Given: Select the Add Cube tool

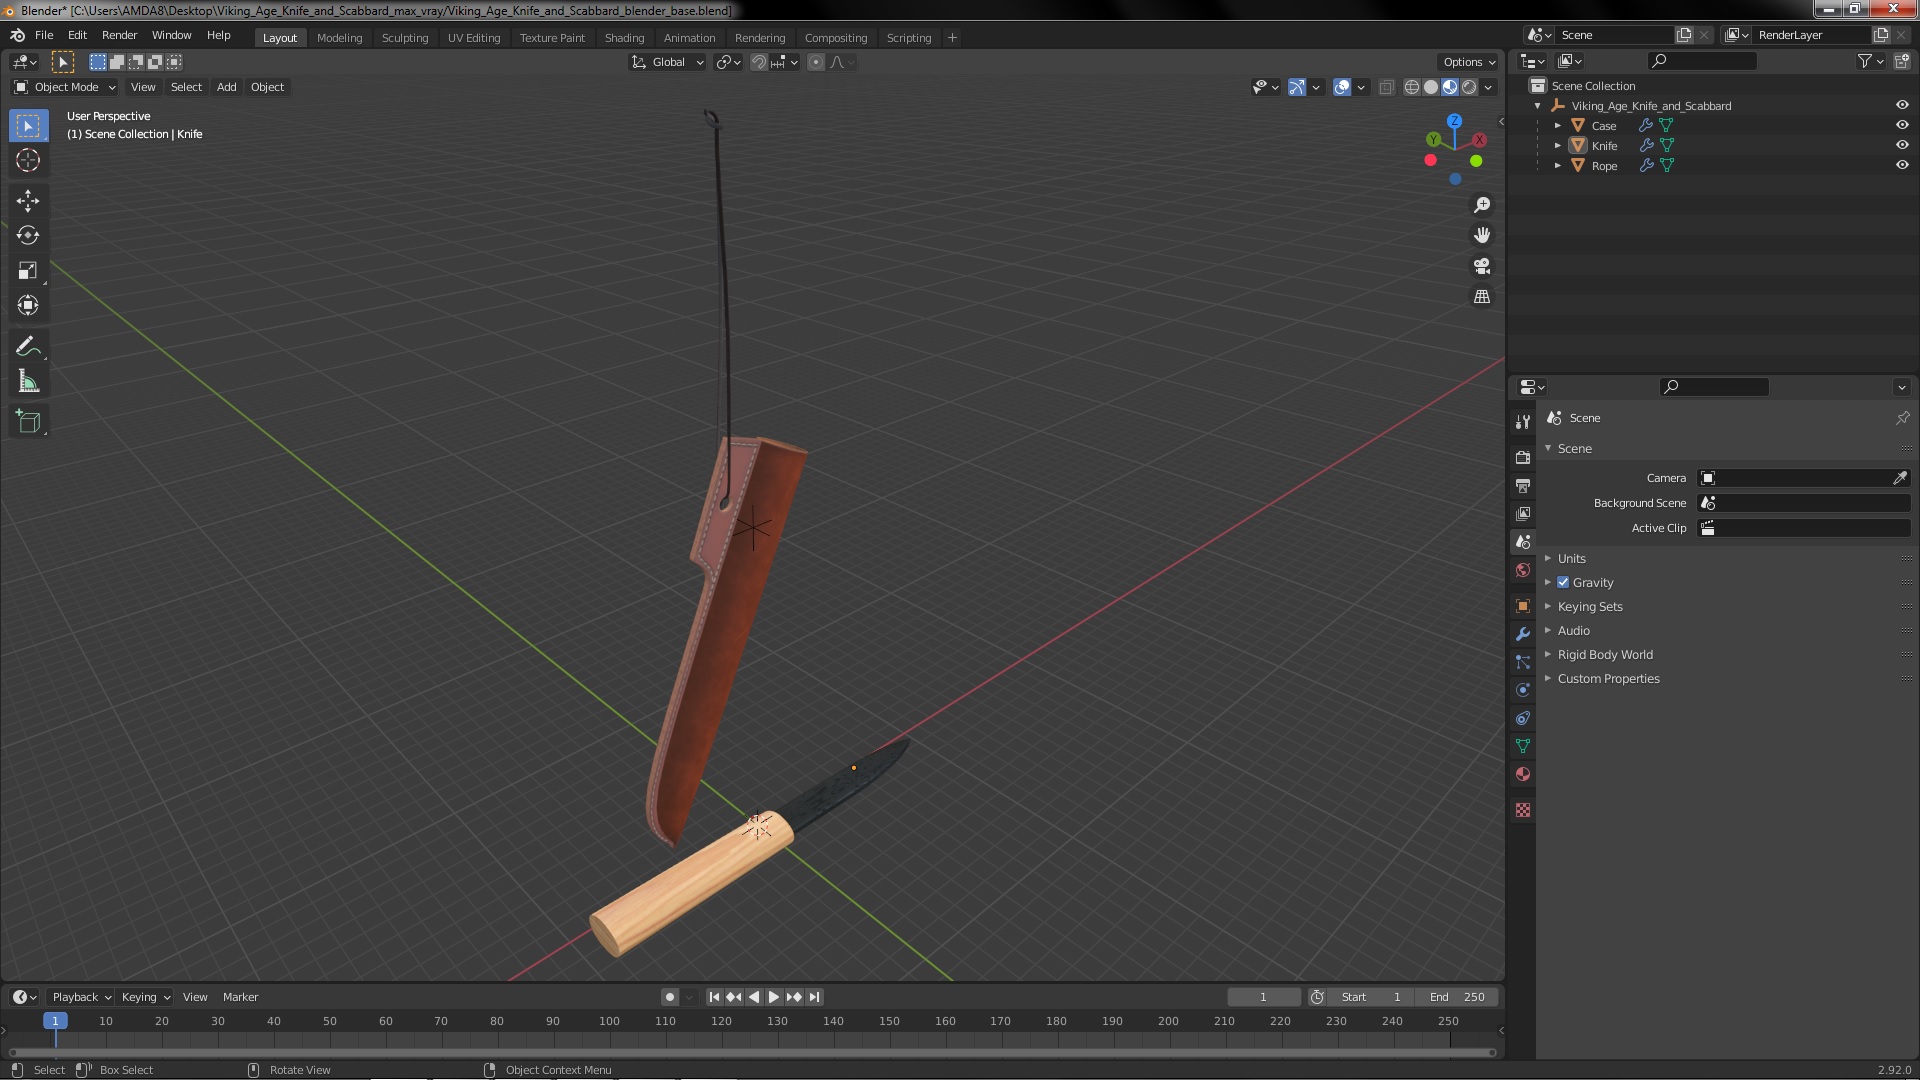Looking at the screenshot, I should (28, 422).
